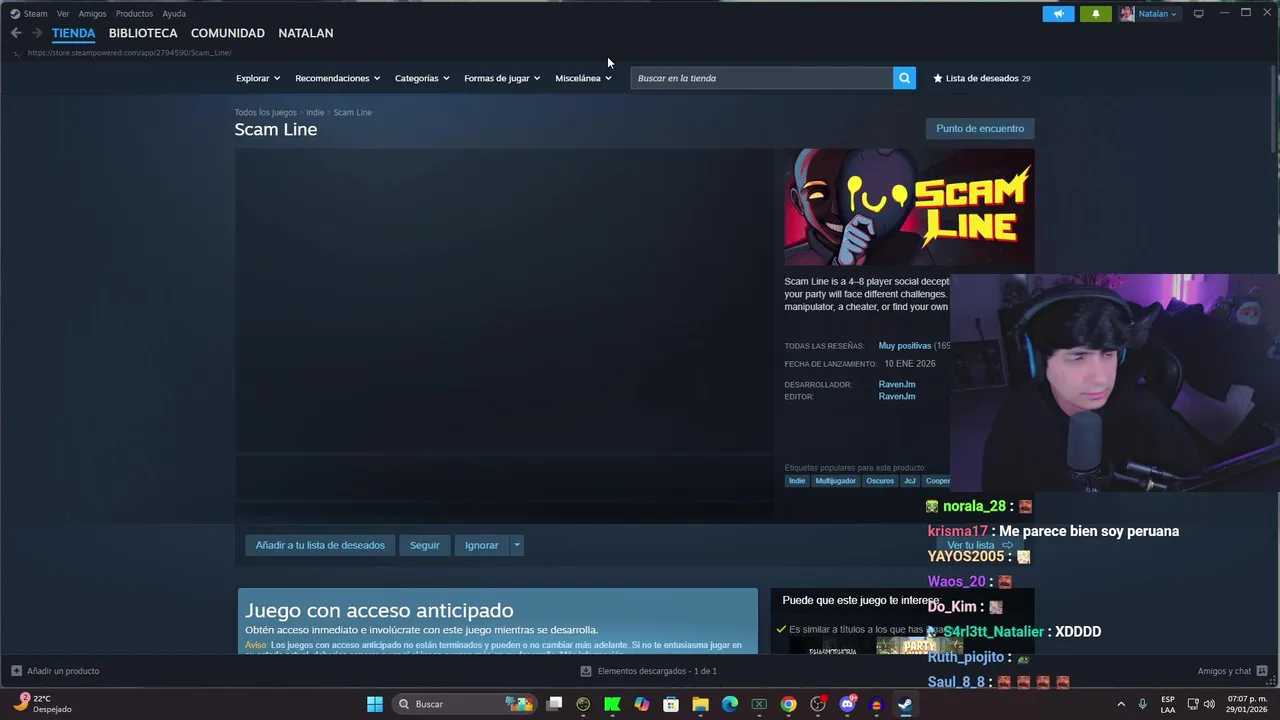Open the green Kick app taskbar icon
The width and height of the screenshot is (1280, 720).
(612, 704)
